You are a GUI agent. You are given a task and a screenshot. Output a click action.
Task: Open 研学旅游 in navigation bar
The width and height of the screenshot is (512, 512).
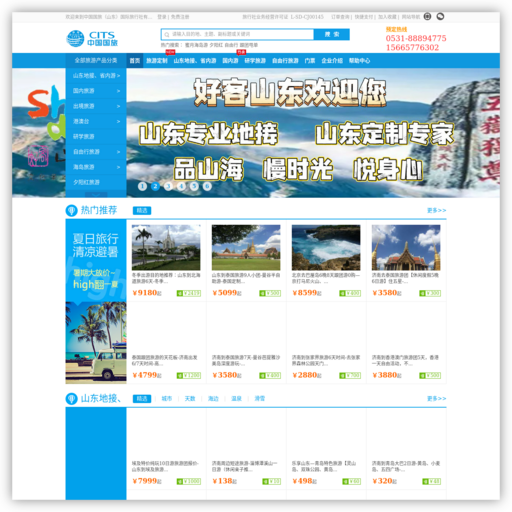255,61
